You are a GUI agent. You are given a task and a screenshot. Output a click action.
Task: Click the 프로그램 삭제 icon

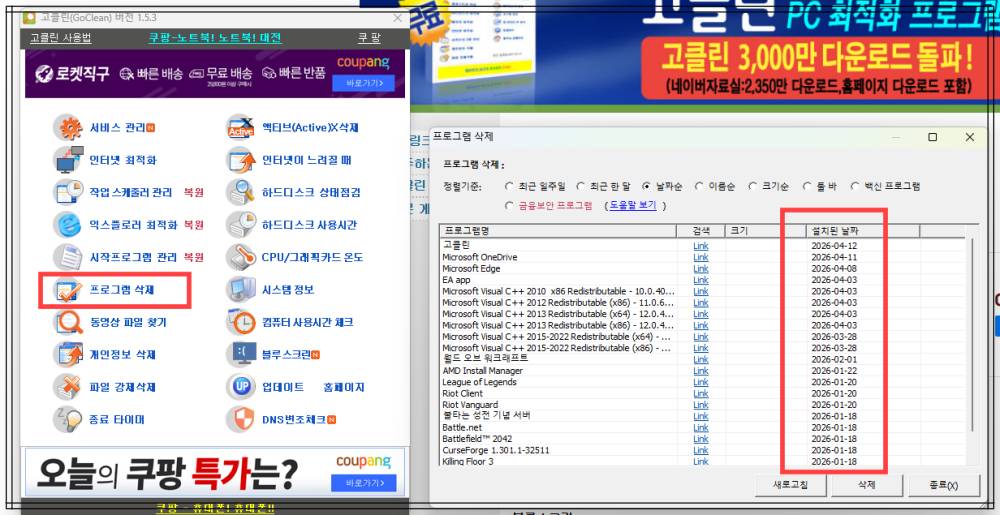68,290
